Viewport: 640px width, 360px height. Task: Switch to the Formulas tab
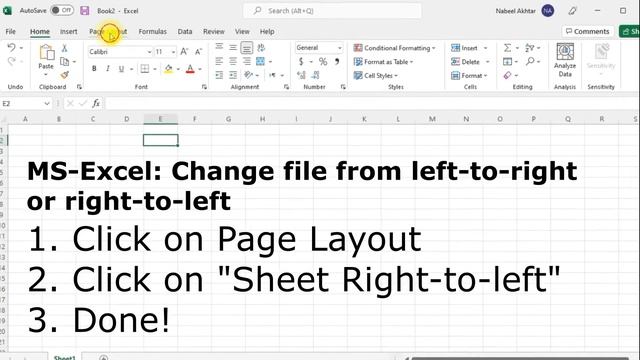[153, 31]
